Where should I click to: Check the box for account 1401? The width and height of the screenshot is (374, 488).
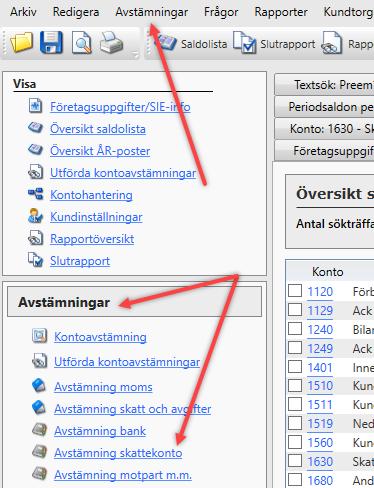click(x=295, y=367)
